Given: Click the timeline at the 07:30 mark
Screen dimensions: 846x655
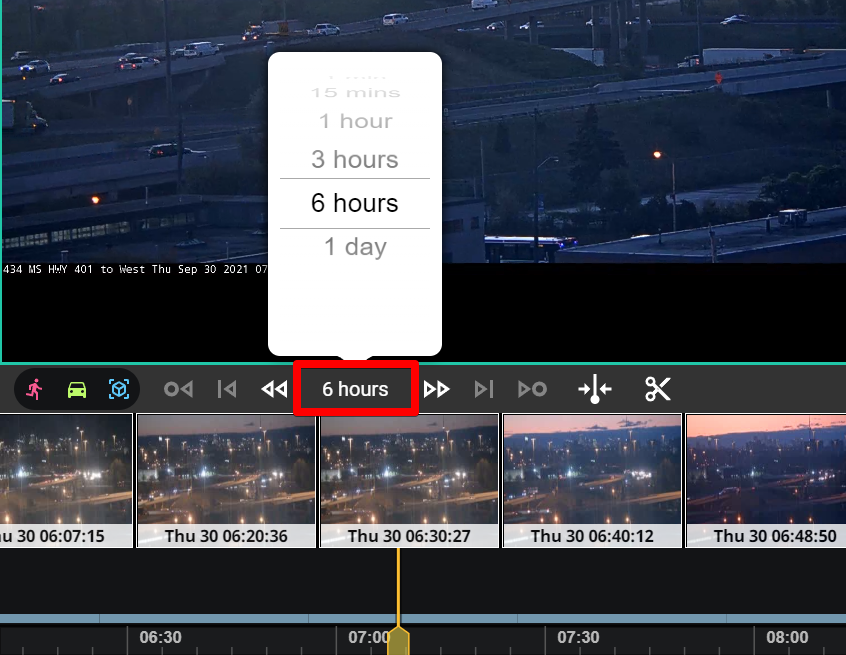Looking at the screenshot, I should [577, 637].
